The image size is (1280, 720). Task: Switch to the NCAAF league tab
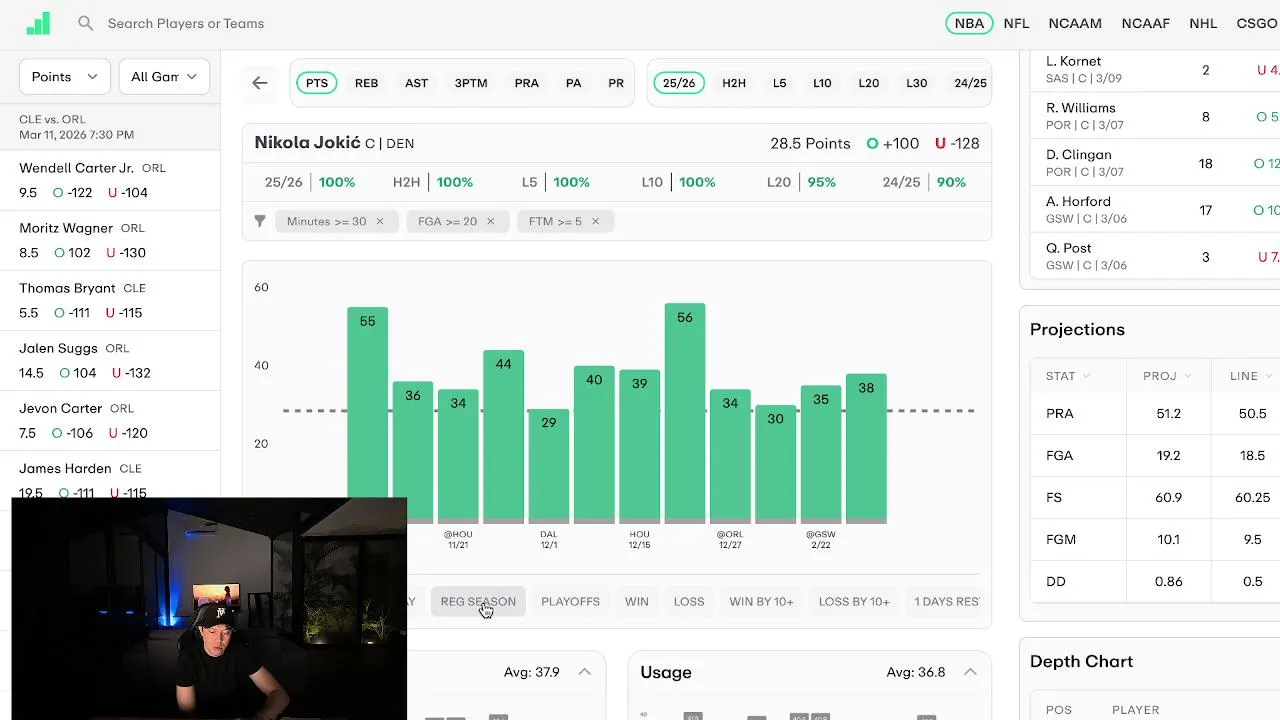pos(1146,23)
